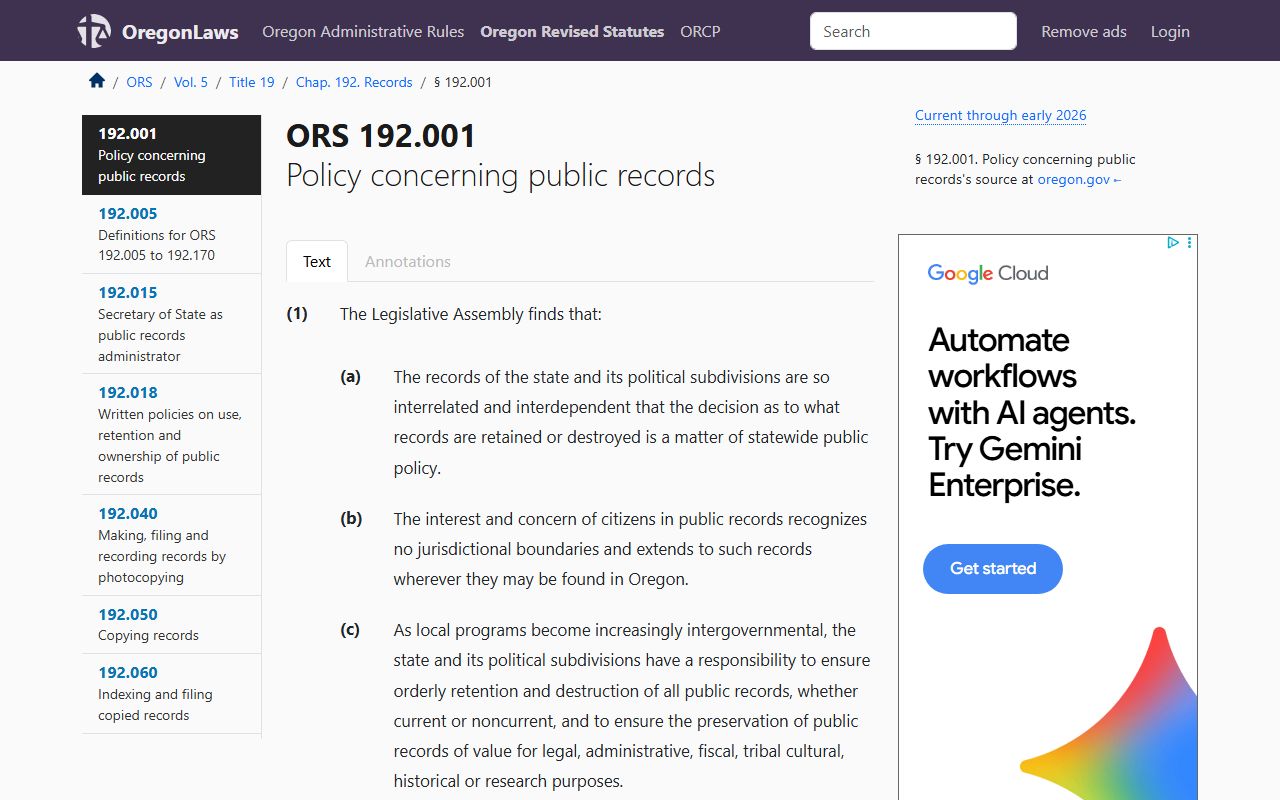Click '§ 192.001' breadcrumb text
Screen dimensions: 1280x800
[x=463, y=82]
